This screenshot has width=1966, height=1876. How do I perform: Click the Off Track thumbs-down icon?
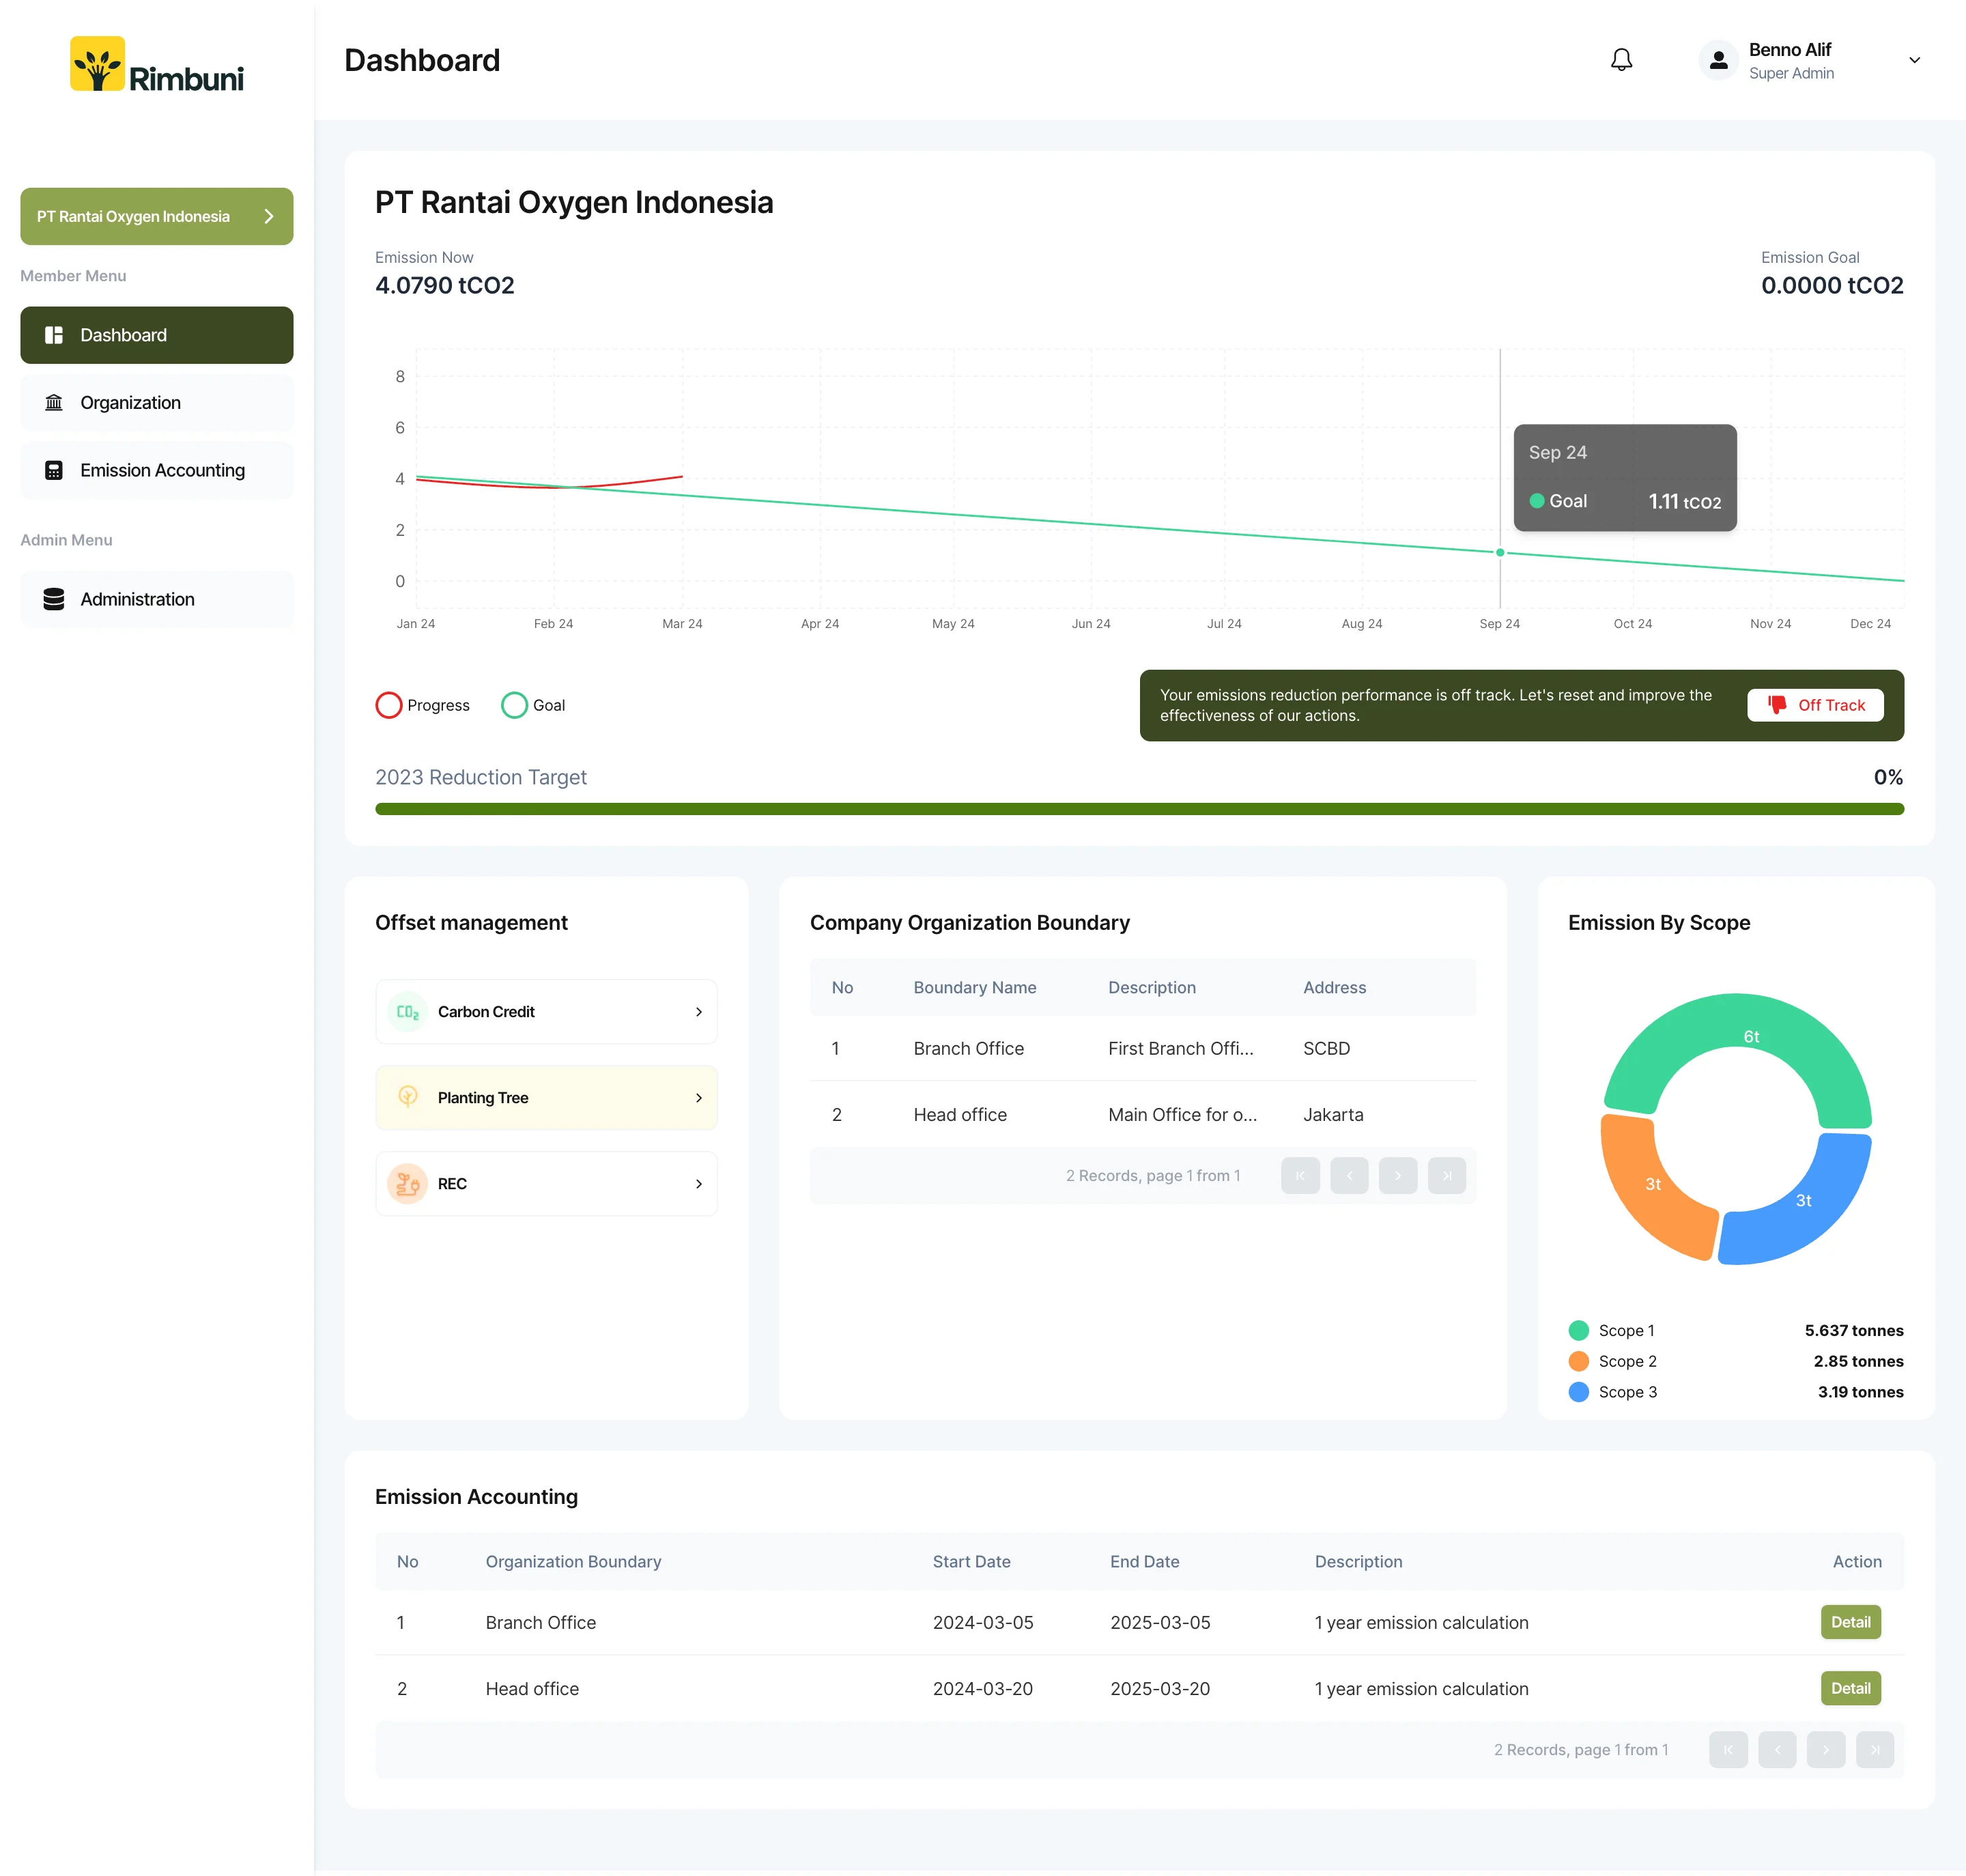tap(1777, 704)
